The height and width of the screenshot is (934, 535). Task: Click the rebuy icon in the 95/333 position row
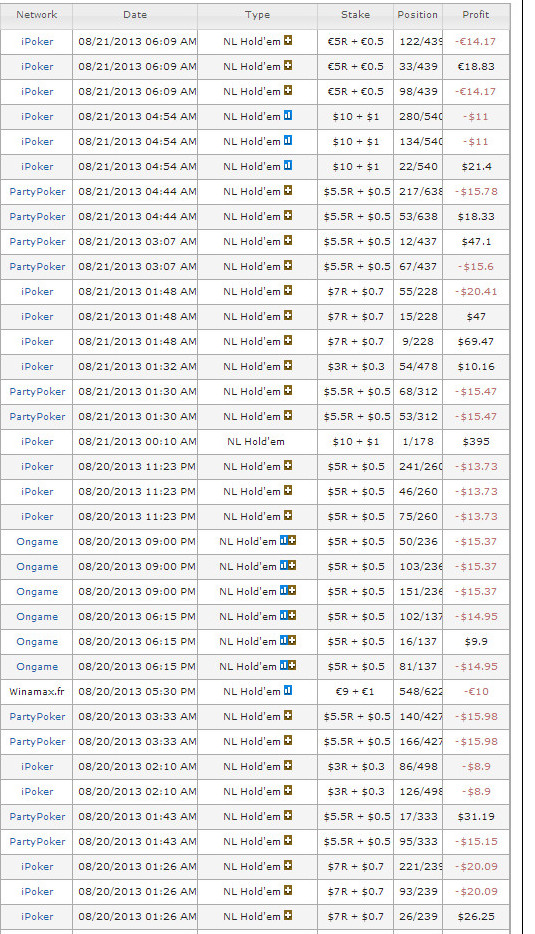(x=288, y=841)
